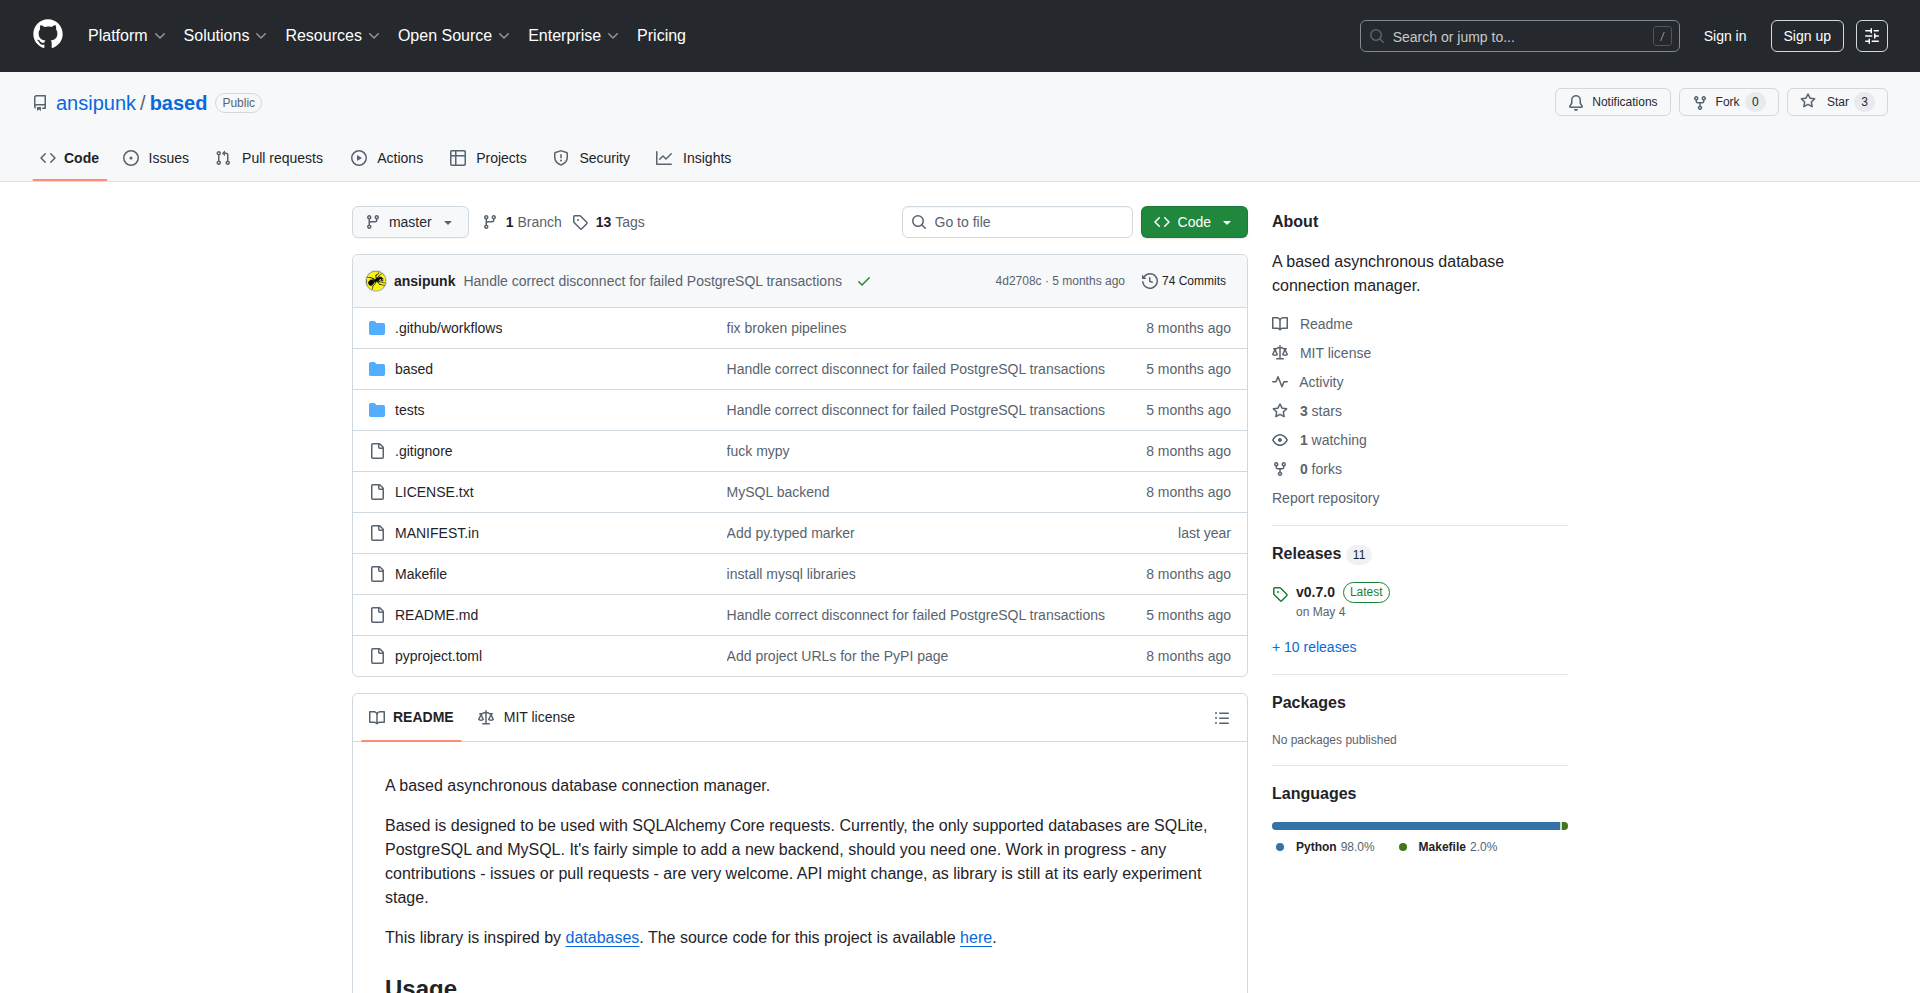
Task: Open the top-right global navigation menu icon
Action: [x=1871, y=36]
